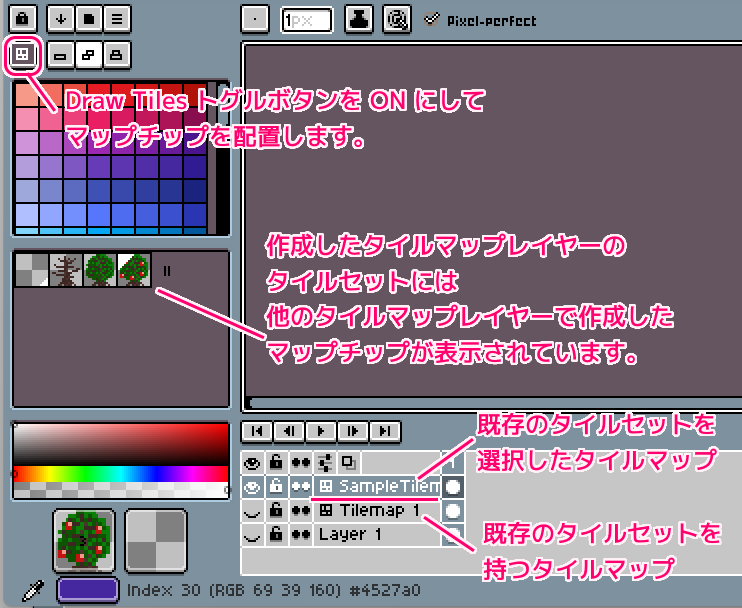Open the brush Dynamics icon
The height and width of the screenshot is (608, 742).
(396, 20)
